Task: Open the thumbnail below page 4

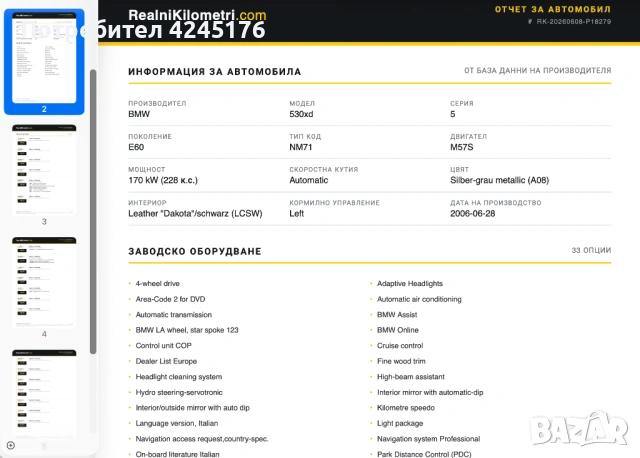Action: coord(44,393)
